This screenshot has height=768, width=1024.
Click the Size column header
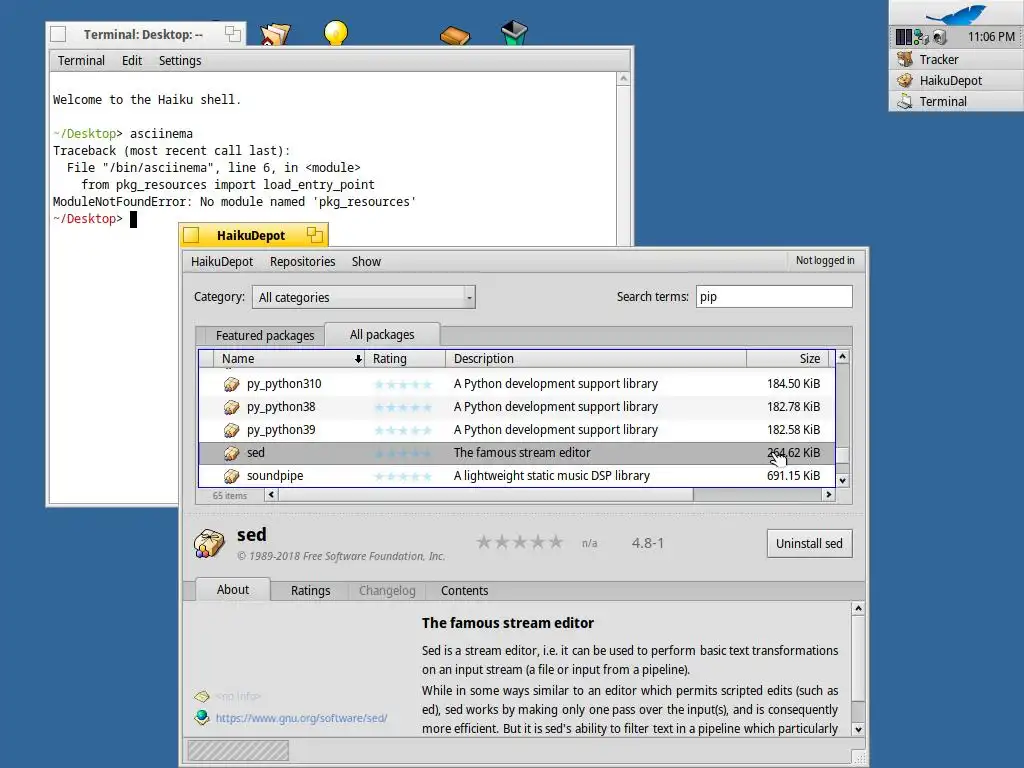[x=788, y=359]
